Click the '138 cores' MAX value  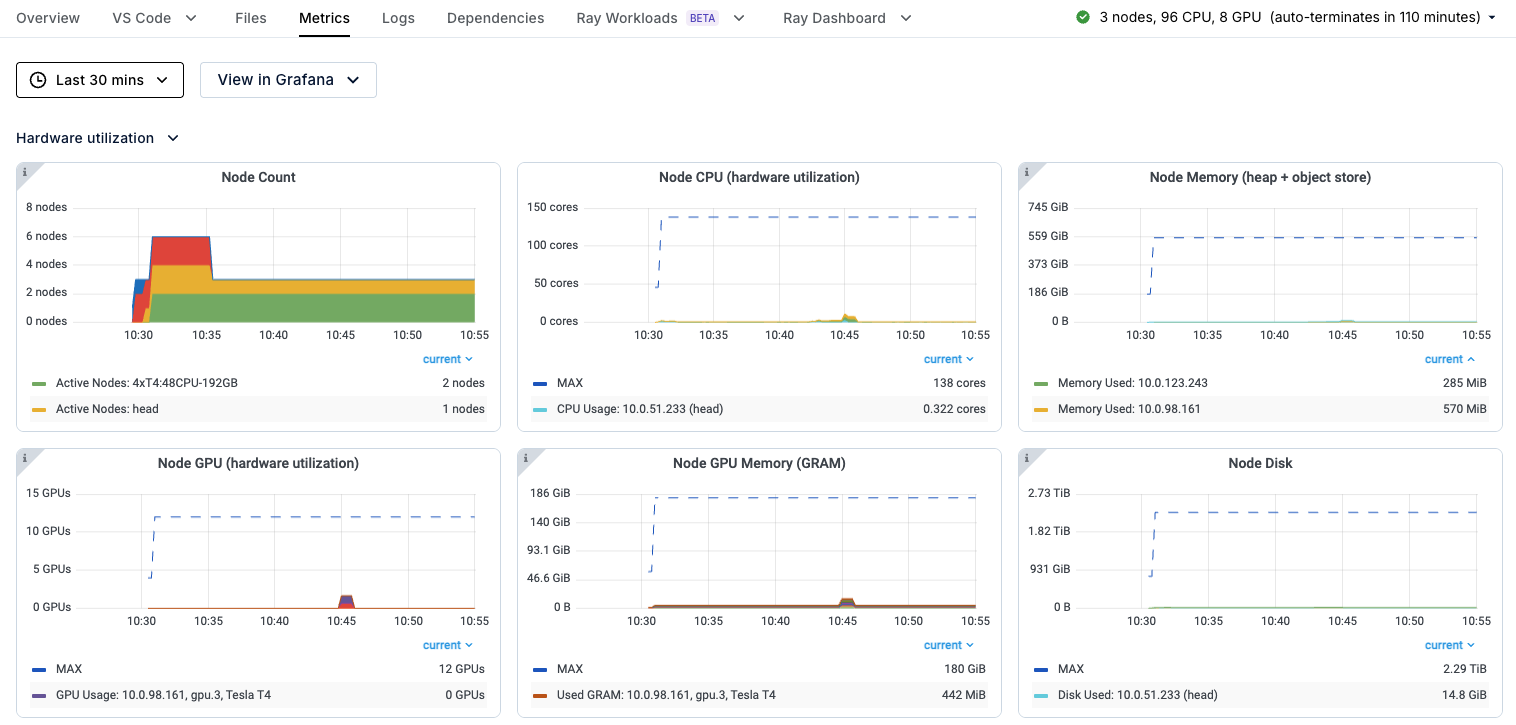[x=959, y=383]
